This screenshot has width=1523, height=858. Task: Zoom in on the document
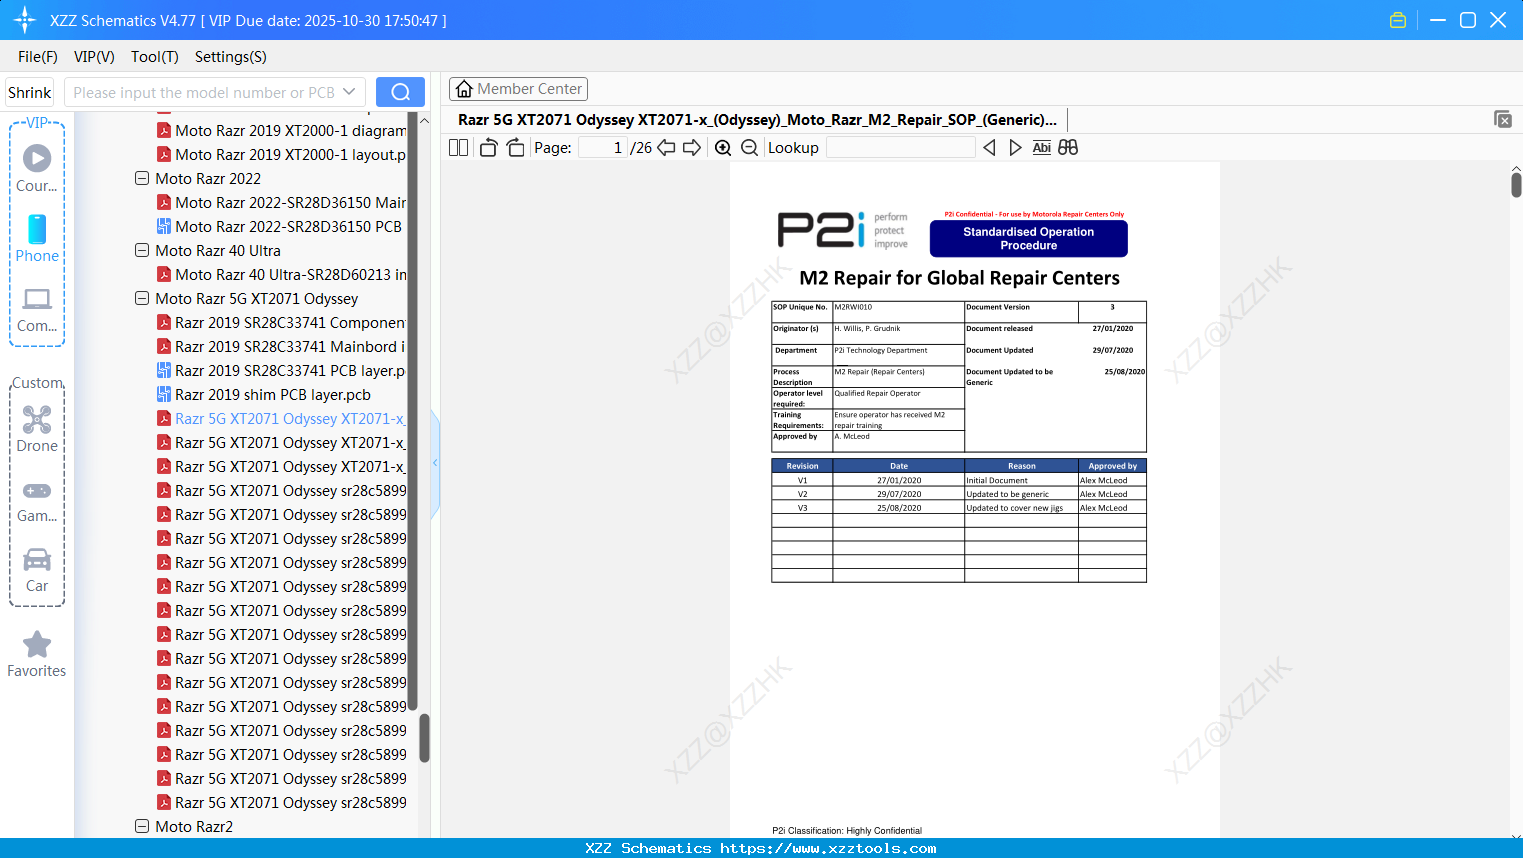pos(723,147)
